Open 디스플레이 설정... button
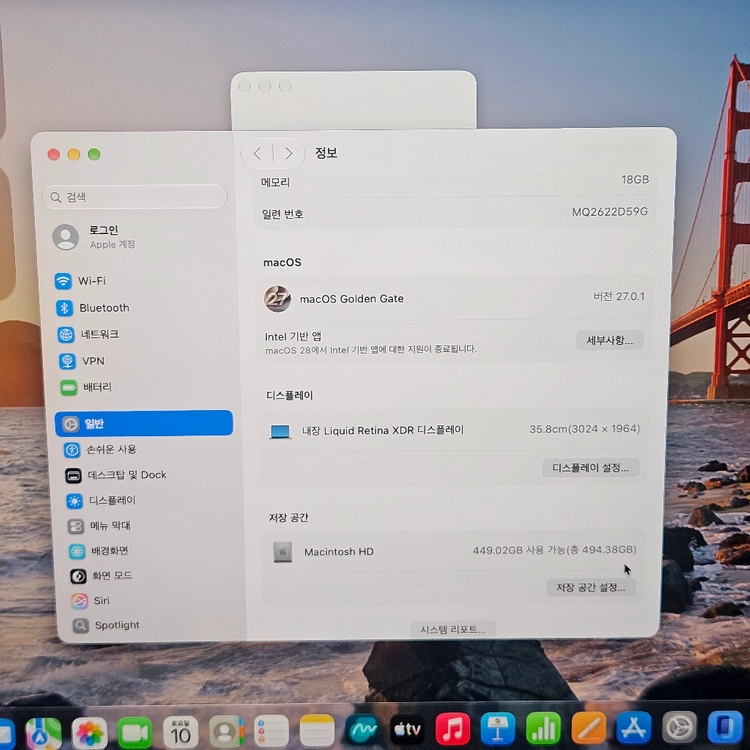 tap(591, 467)
